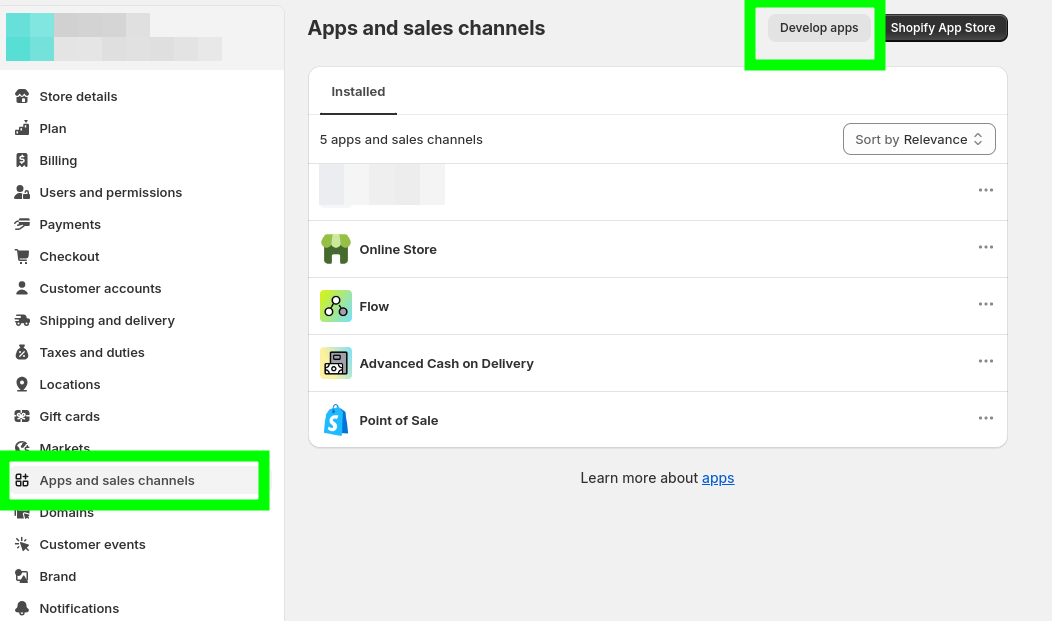Click the Store details shop icon

(x=22, y=97)
